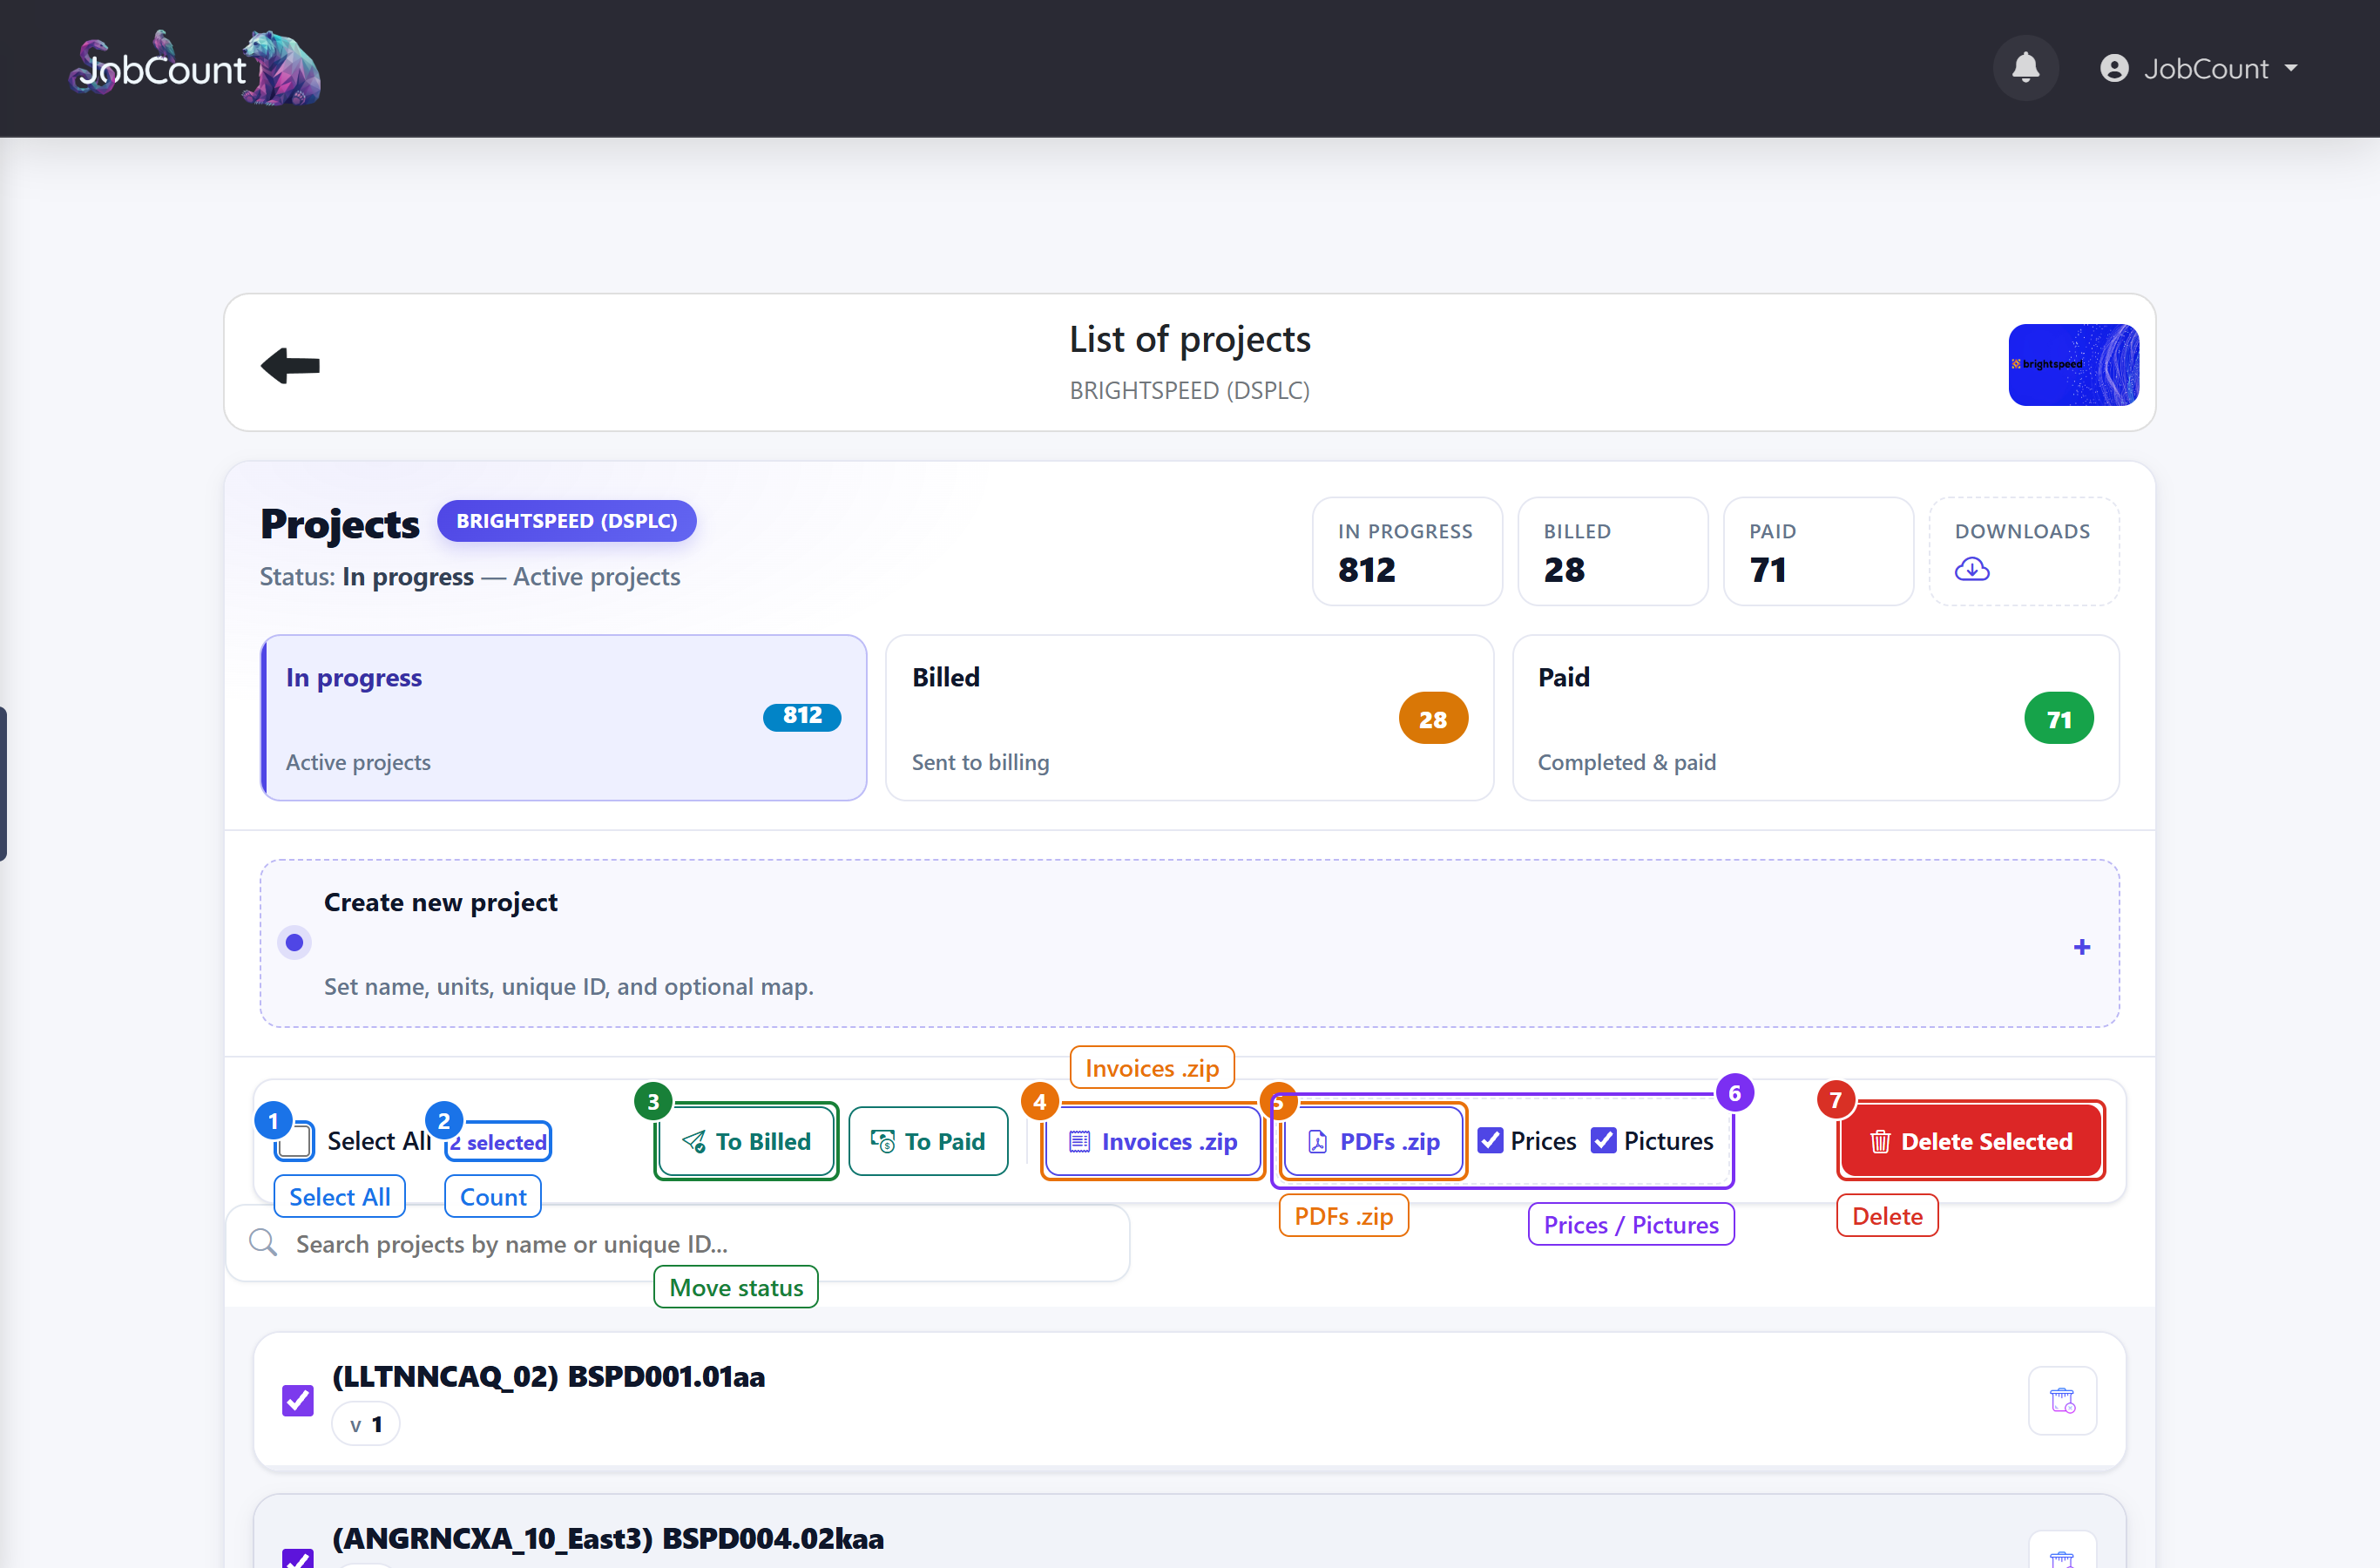Screen dimensions: 2380x1568
Task: Click the Billed 28 stat card
Action: (1612, 551)
